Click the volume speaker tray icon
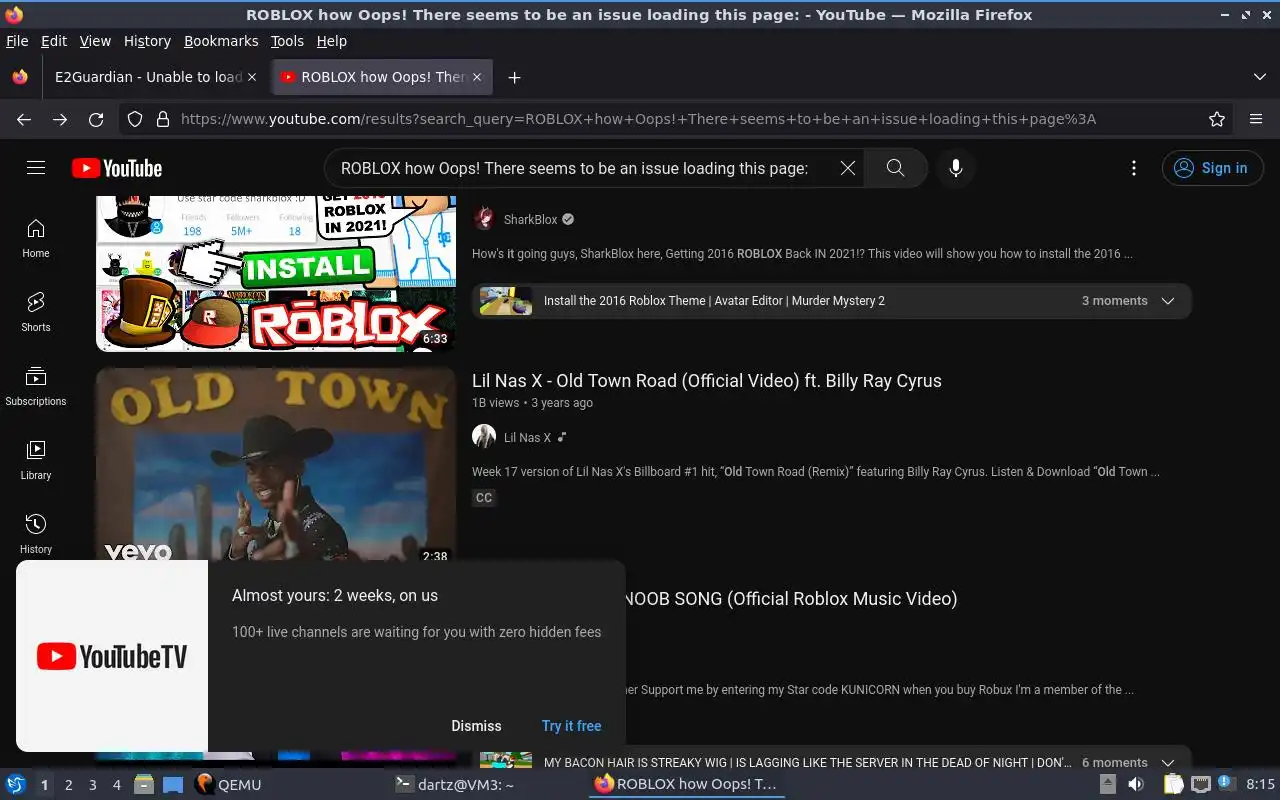1280x800 pixels. click(1136, 785)
